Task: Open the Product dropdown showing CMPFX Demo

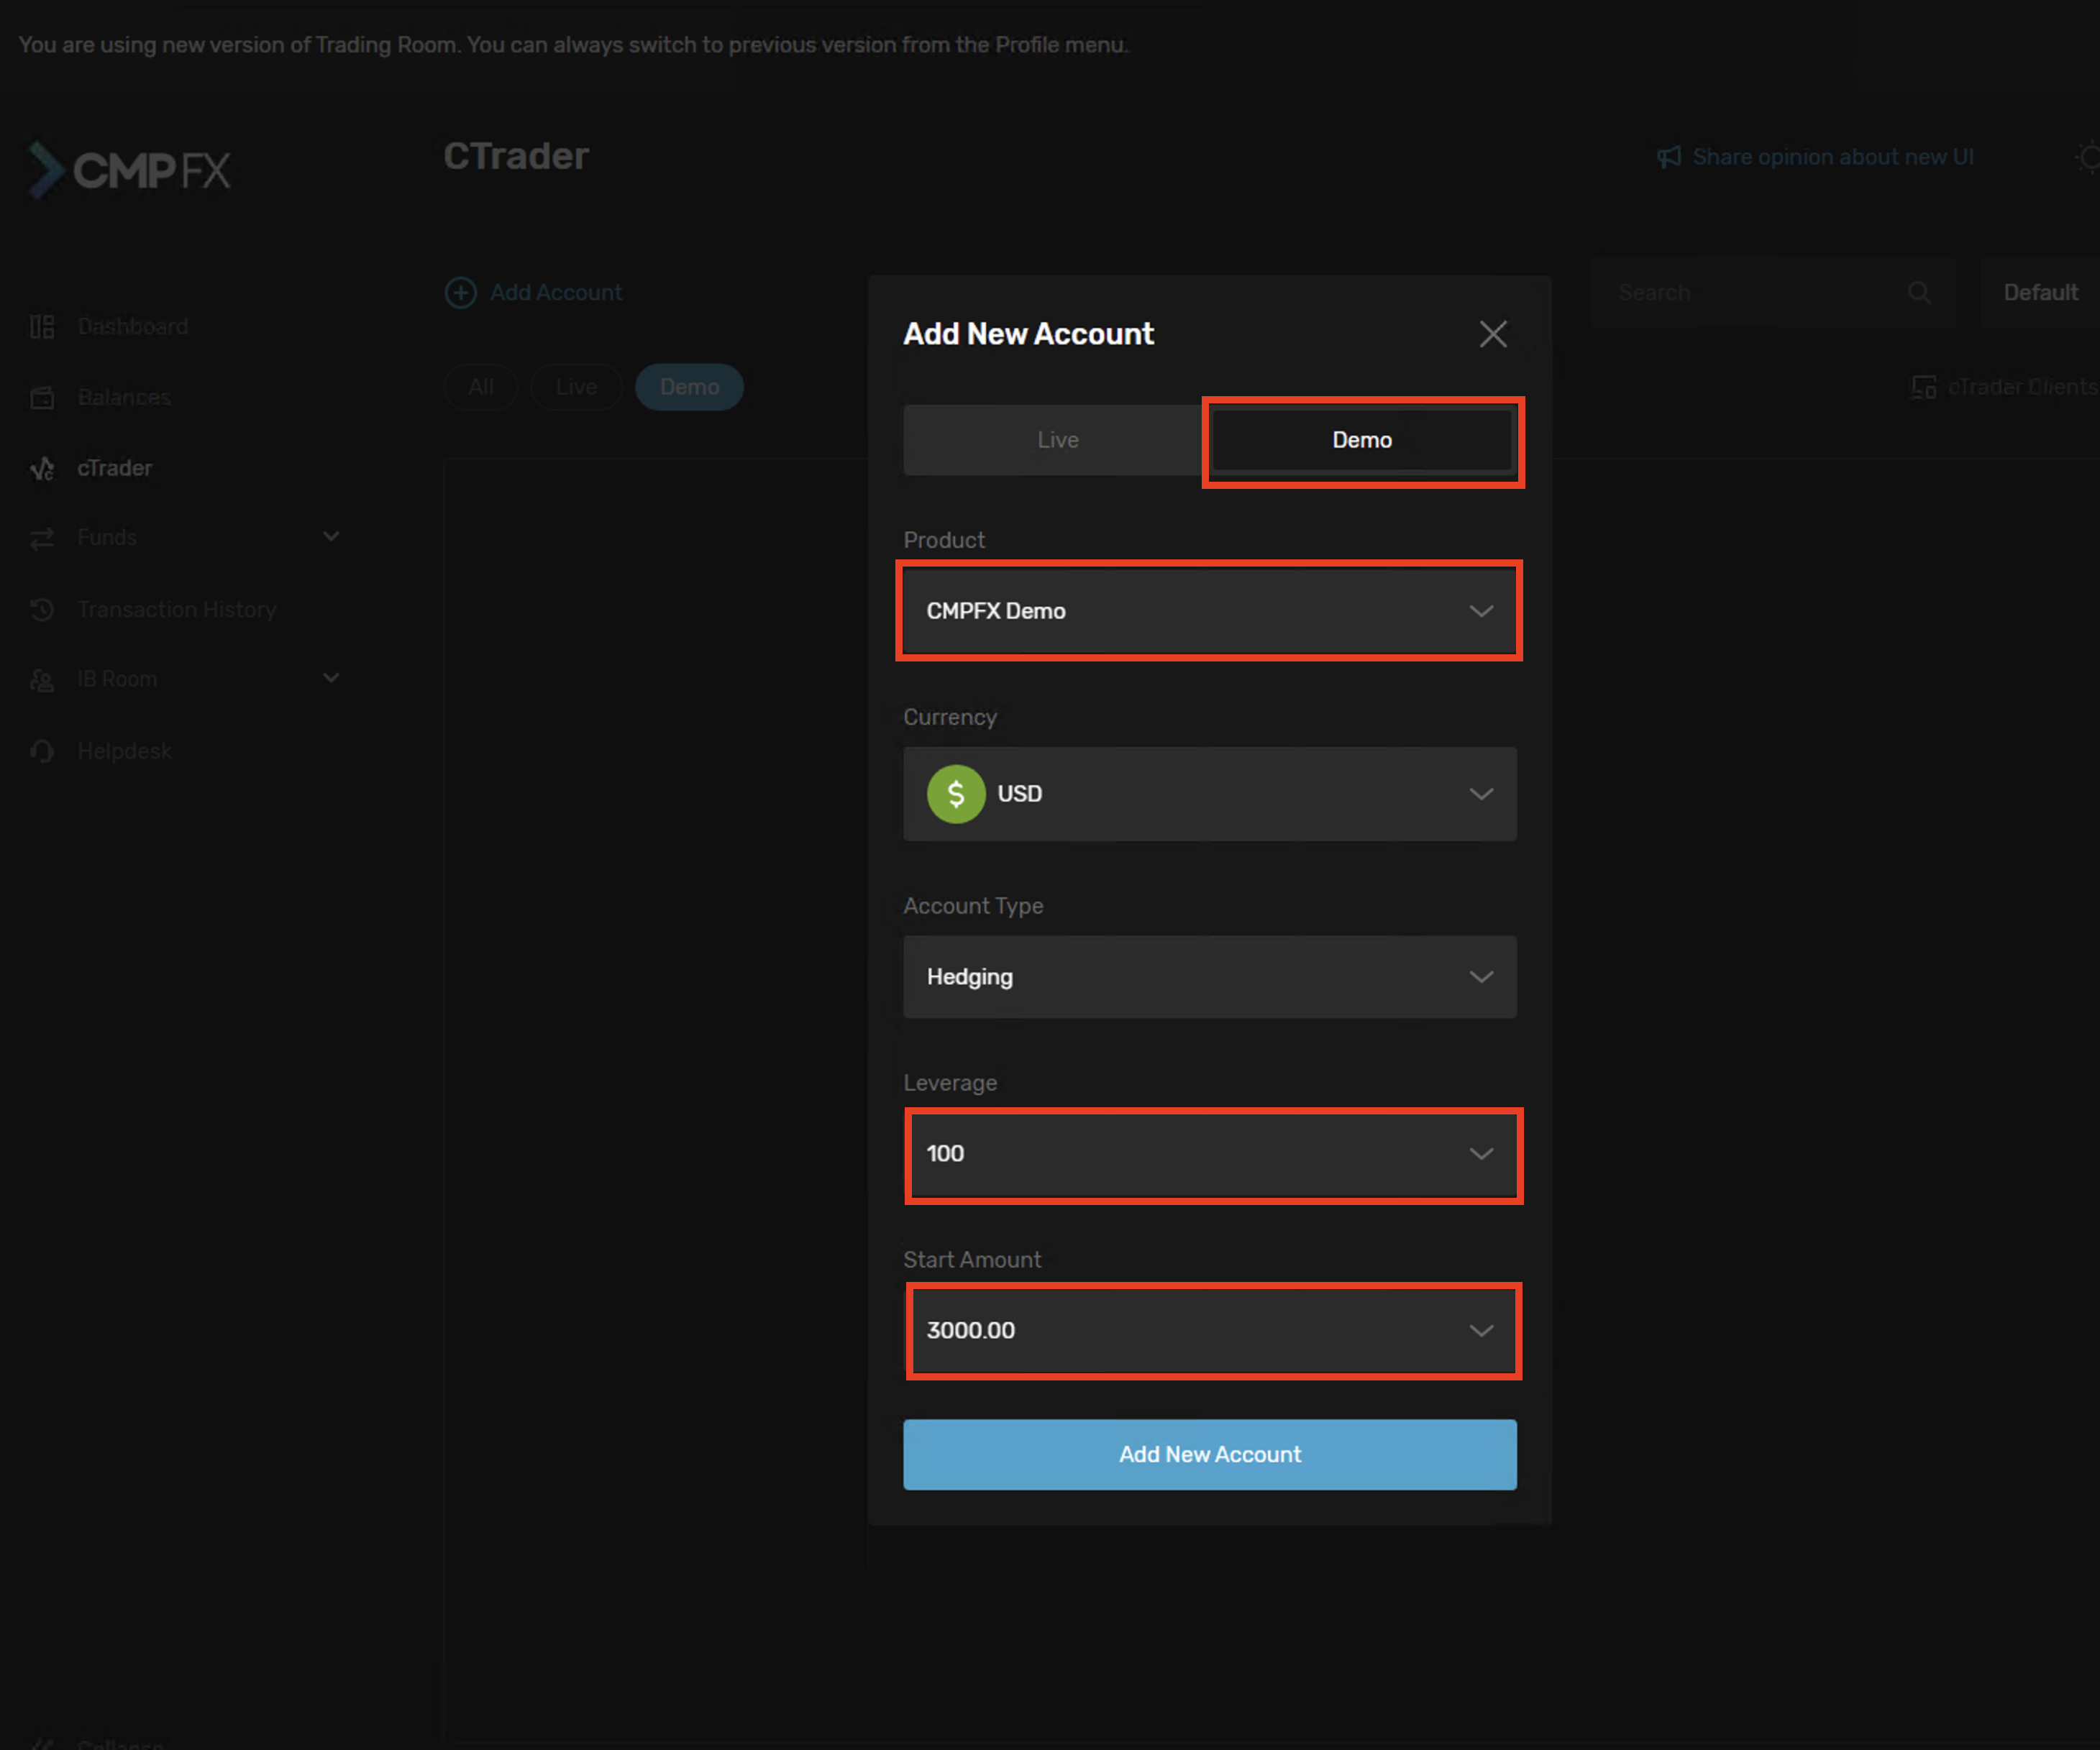Action: pos(1210,611)
